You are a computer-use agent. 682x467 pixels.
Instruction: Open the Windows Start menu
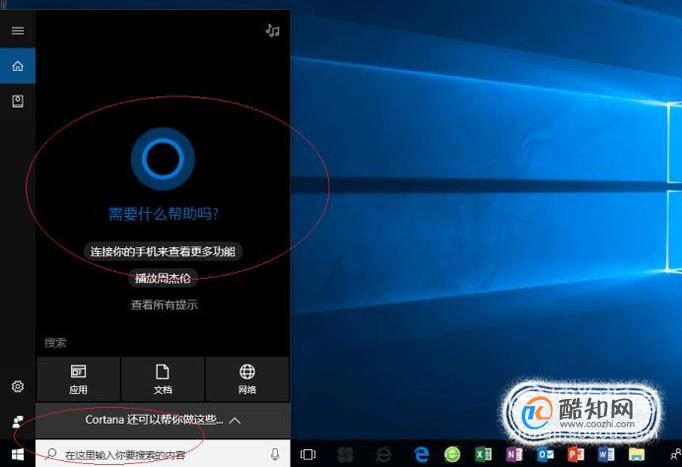coord(17,454)
